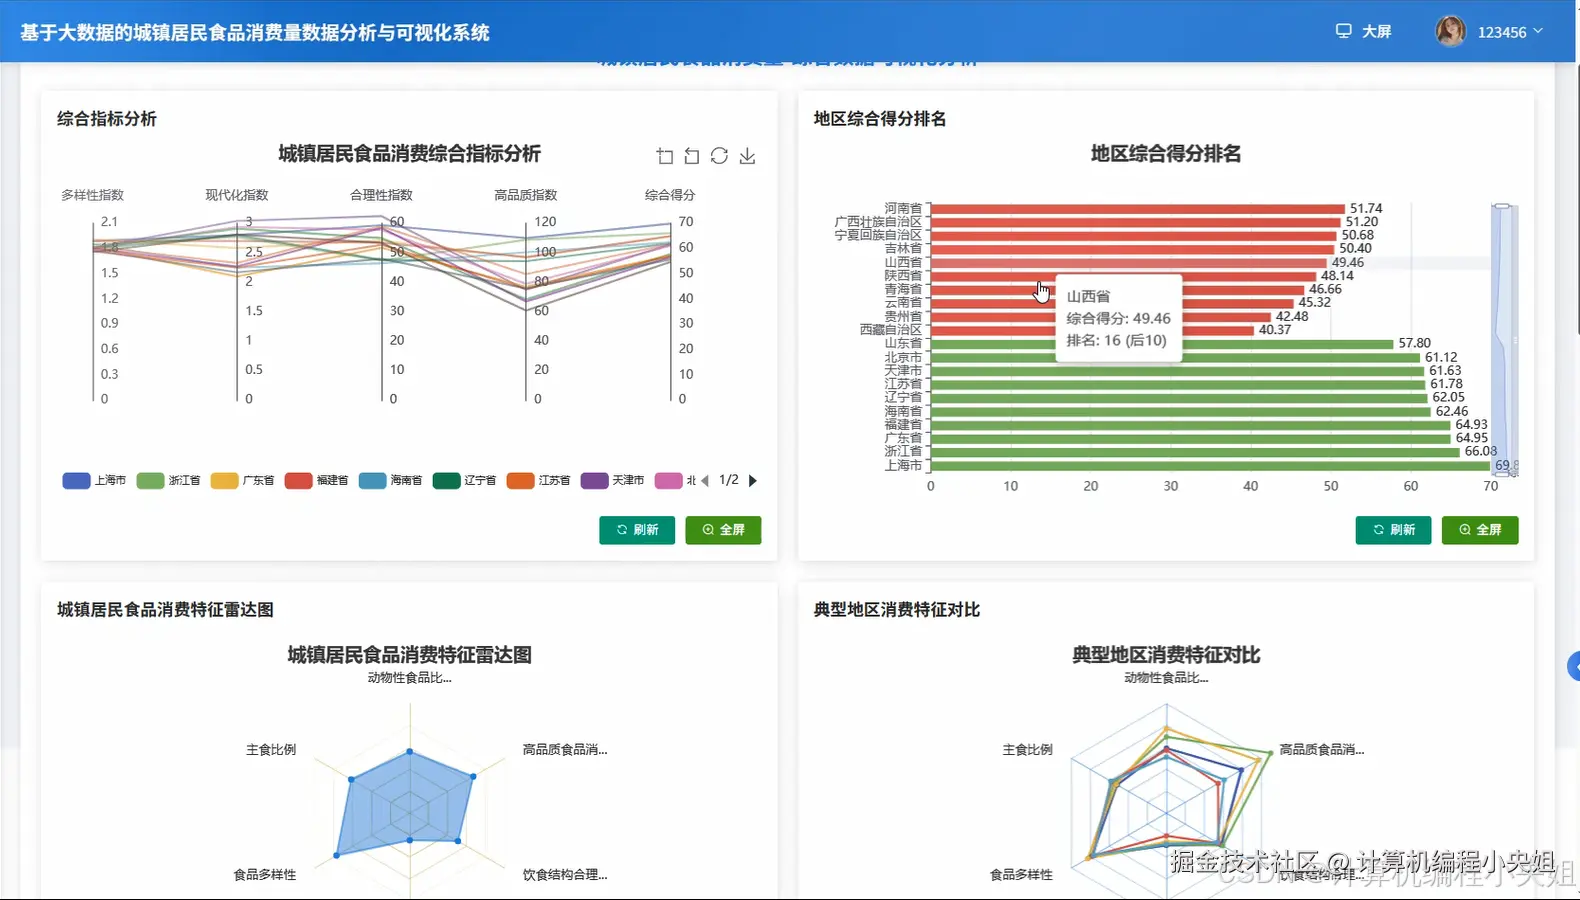Download indicator chart as image
The image size is (1580, 900).
pyautogui.click(x=747, y=156)
